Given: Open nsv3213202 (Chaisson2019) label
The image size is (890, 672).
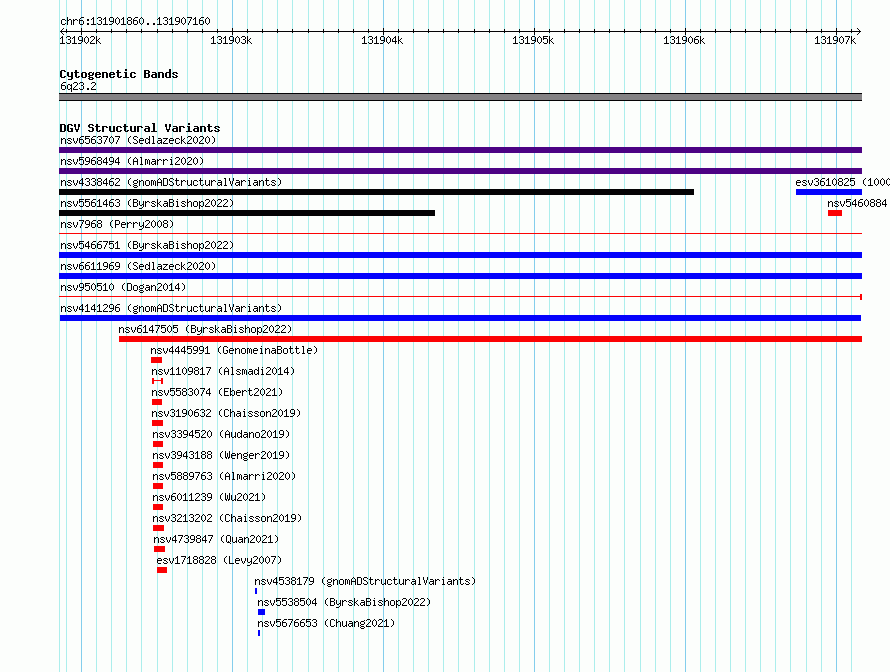Looking at the screenshot, I should coord(227,518).
